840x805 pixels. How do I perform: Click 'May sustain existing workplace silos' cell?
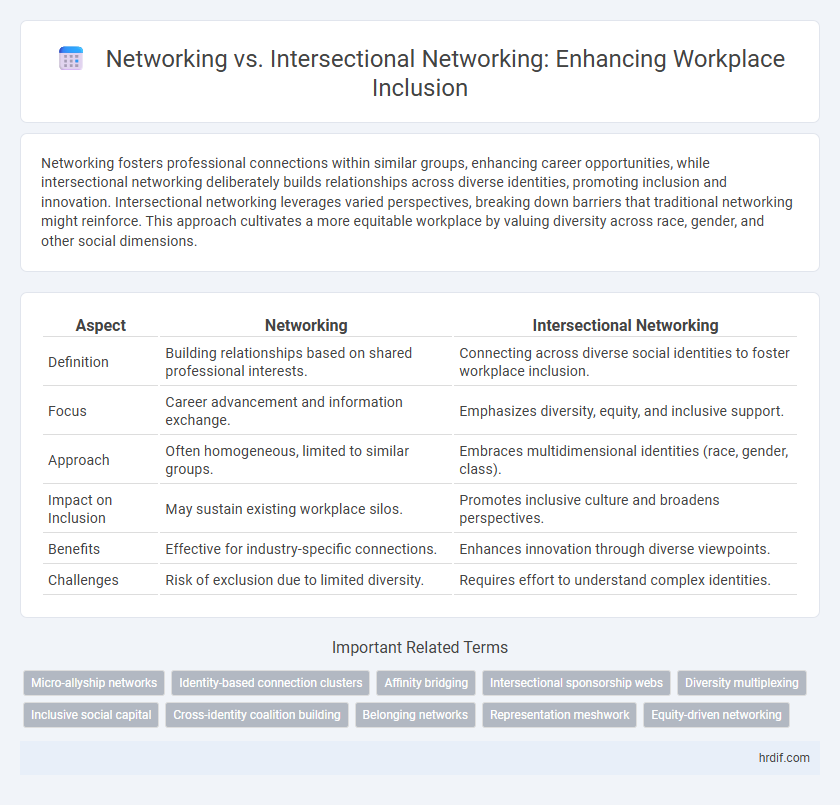click(306, 509)
